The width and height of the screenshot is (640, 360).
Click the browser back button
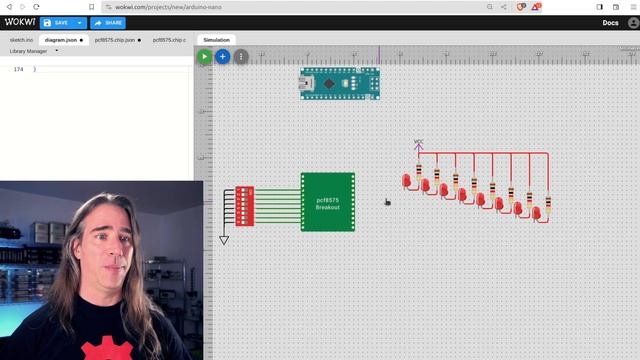click(9, 7)
